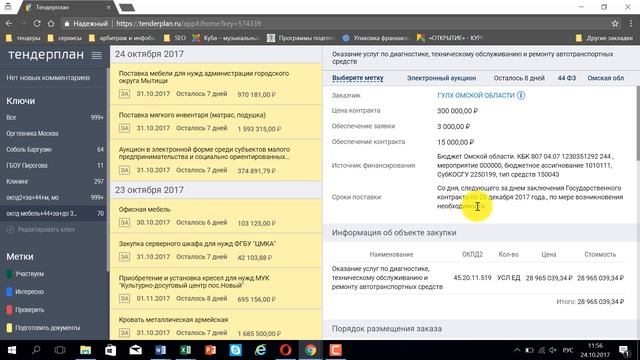Reload the page with the refresh icon

37,24
